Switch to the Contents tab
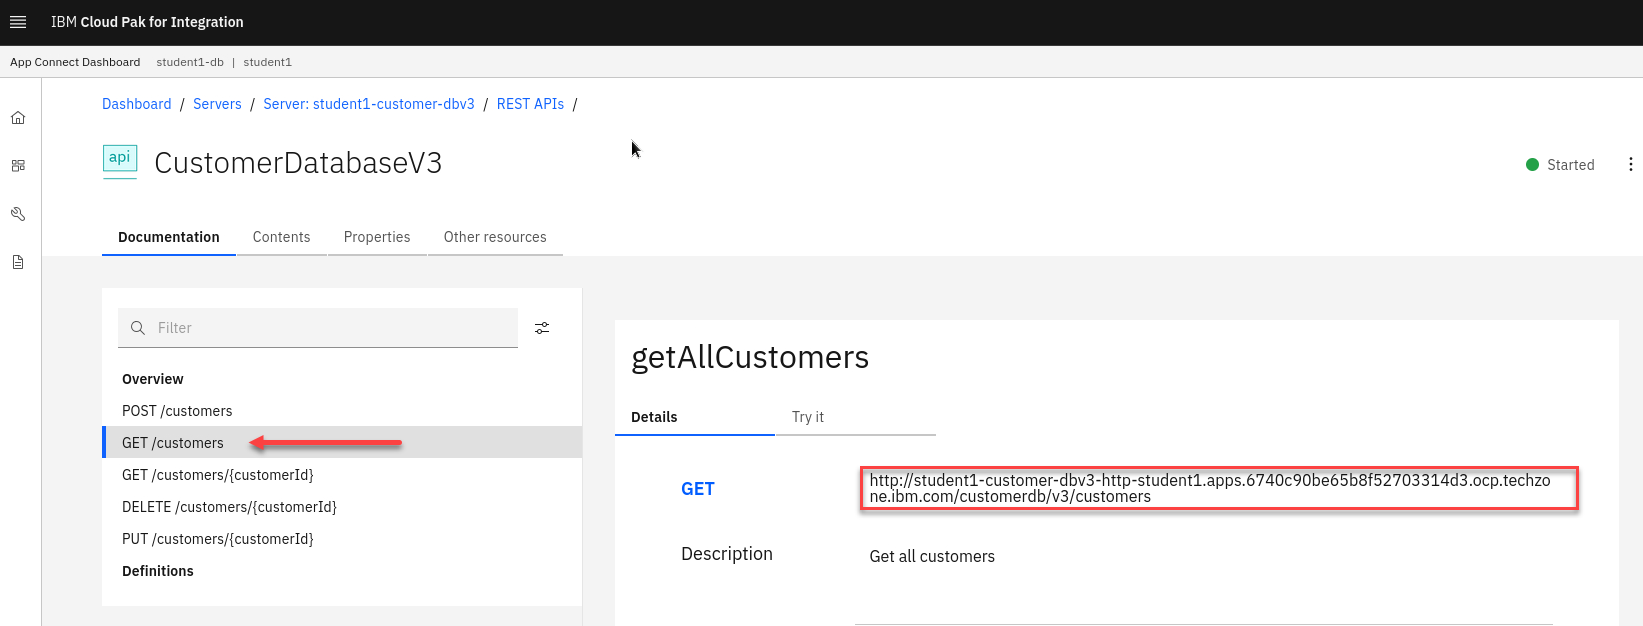 click(281, 237)
